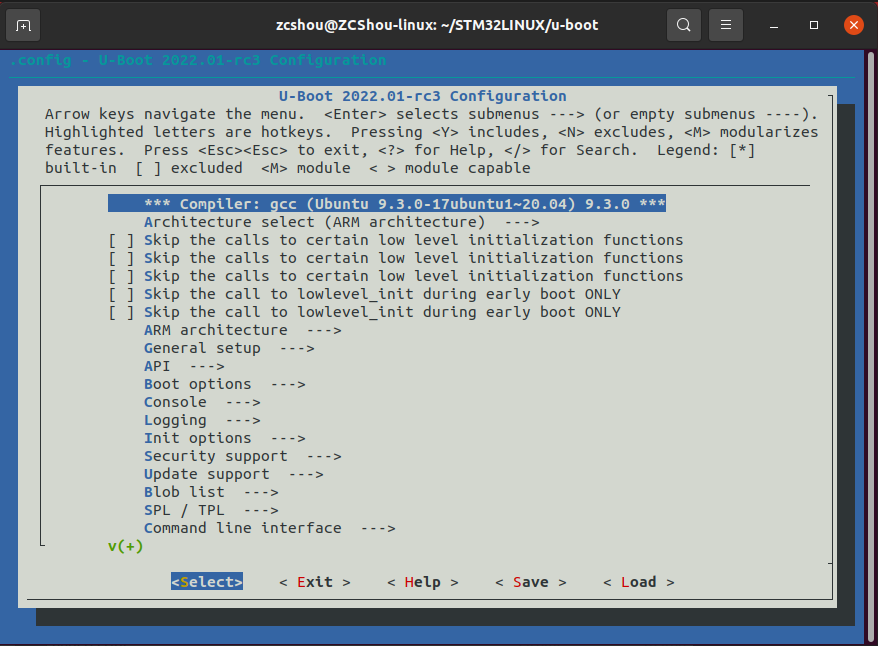Click the terminal window title text
This screenshot has width=878, height=646.
click(437, 25)
